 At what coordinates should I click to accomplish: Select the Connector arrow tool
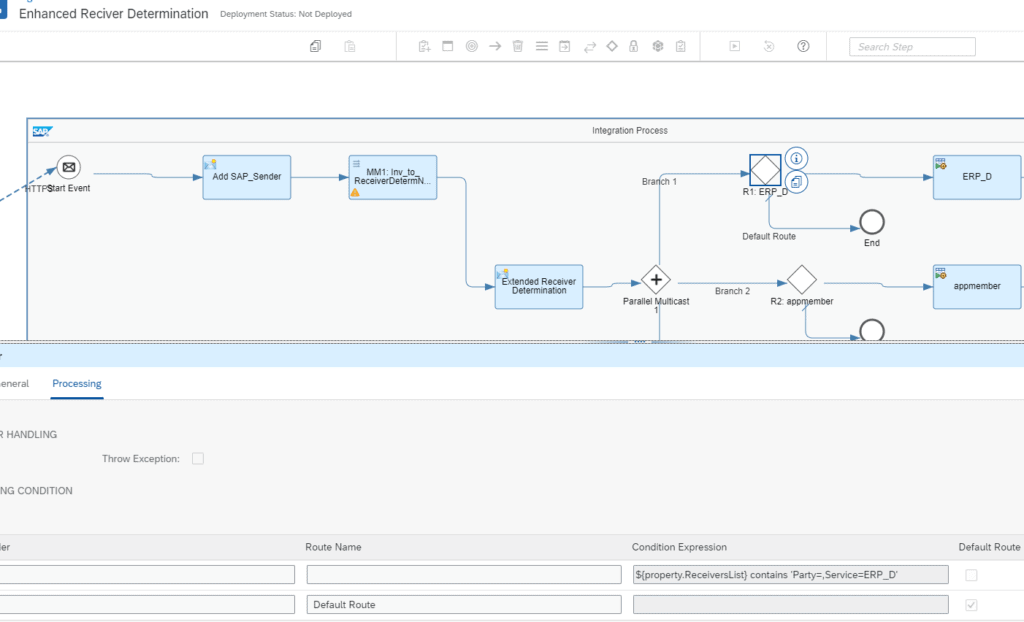495,46
